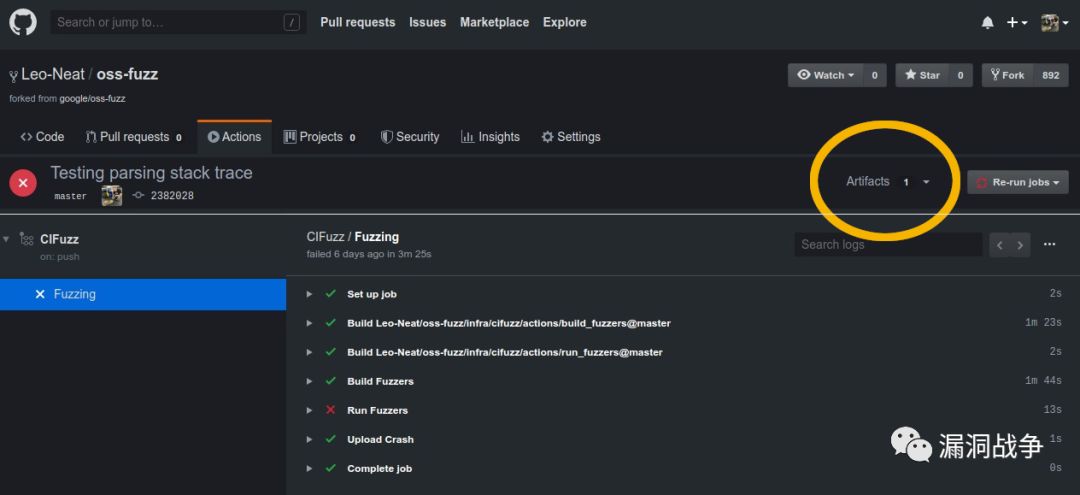Switch to the repository Pull requests tab
1080x495 pixels.
coord(134,137)
